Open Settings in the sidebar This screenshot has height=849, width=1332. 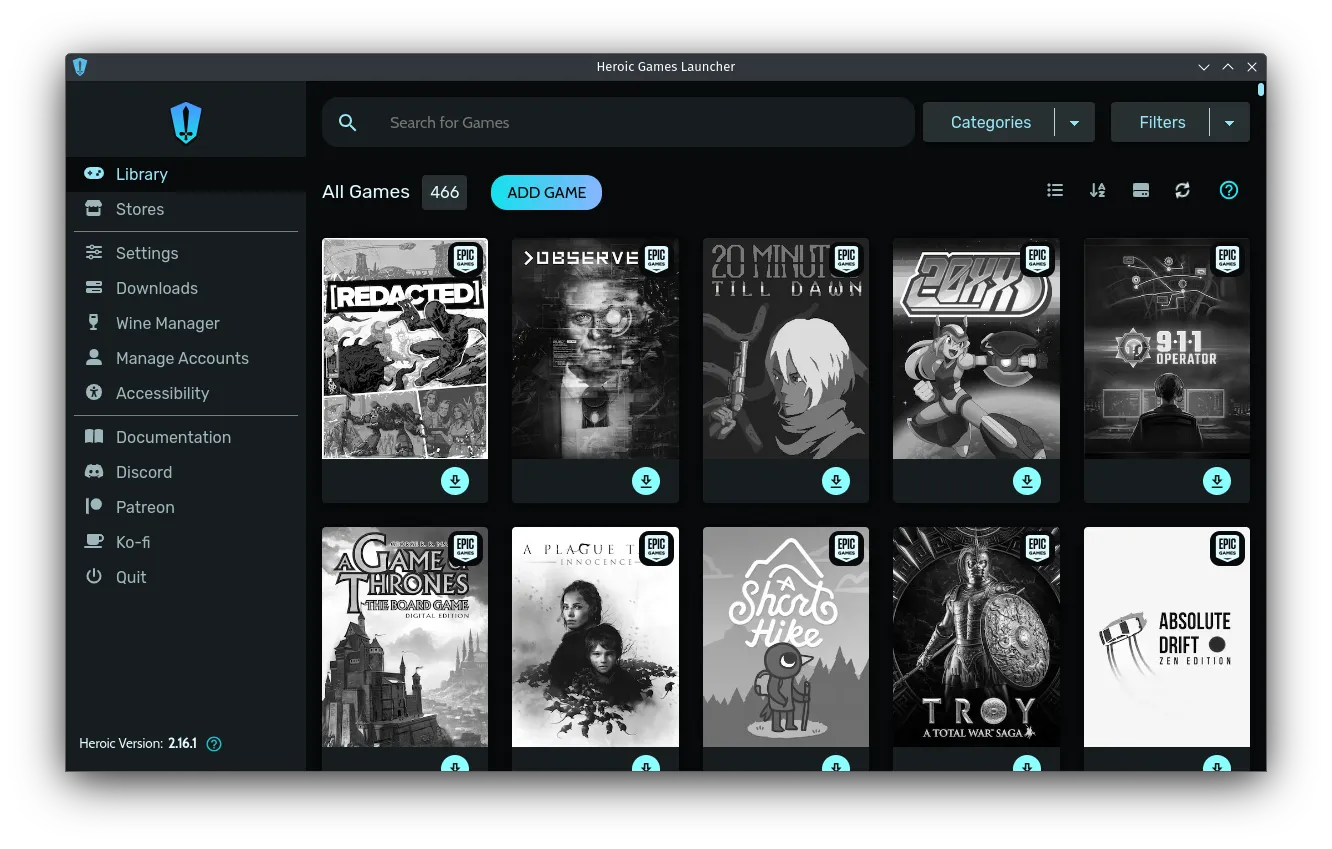point(186,253)
